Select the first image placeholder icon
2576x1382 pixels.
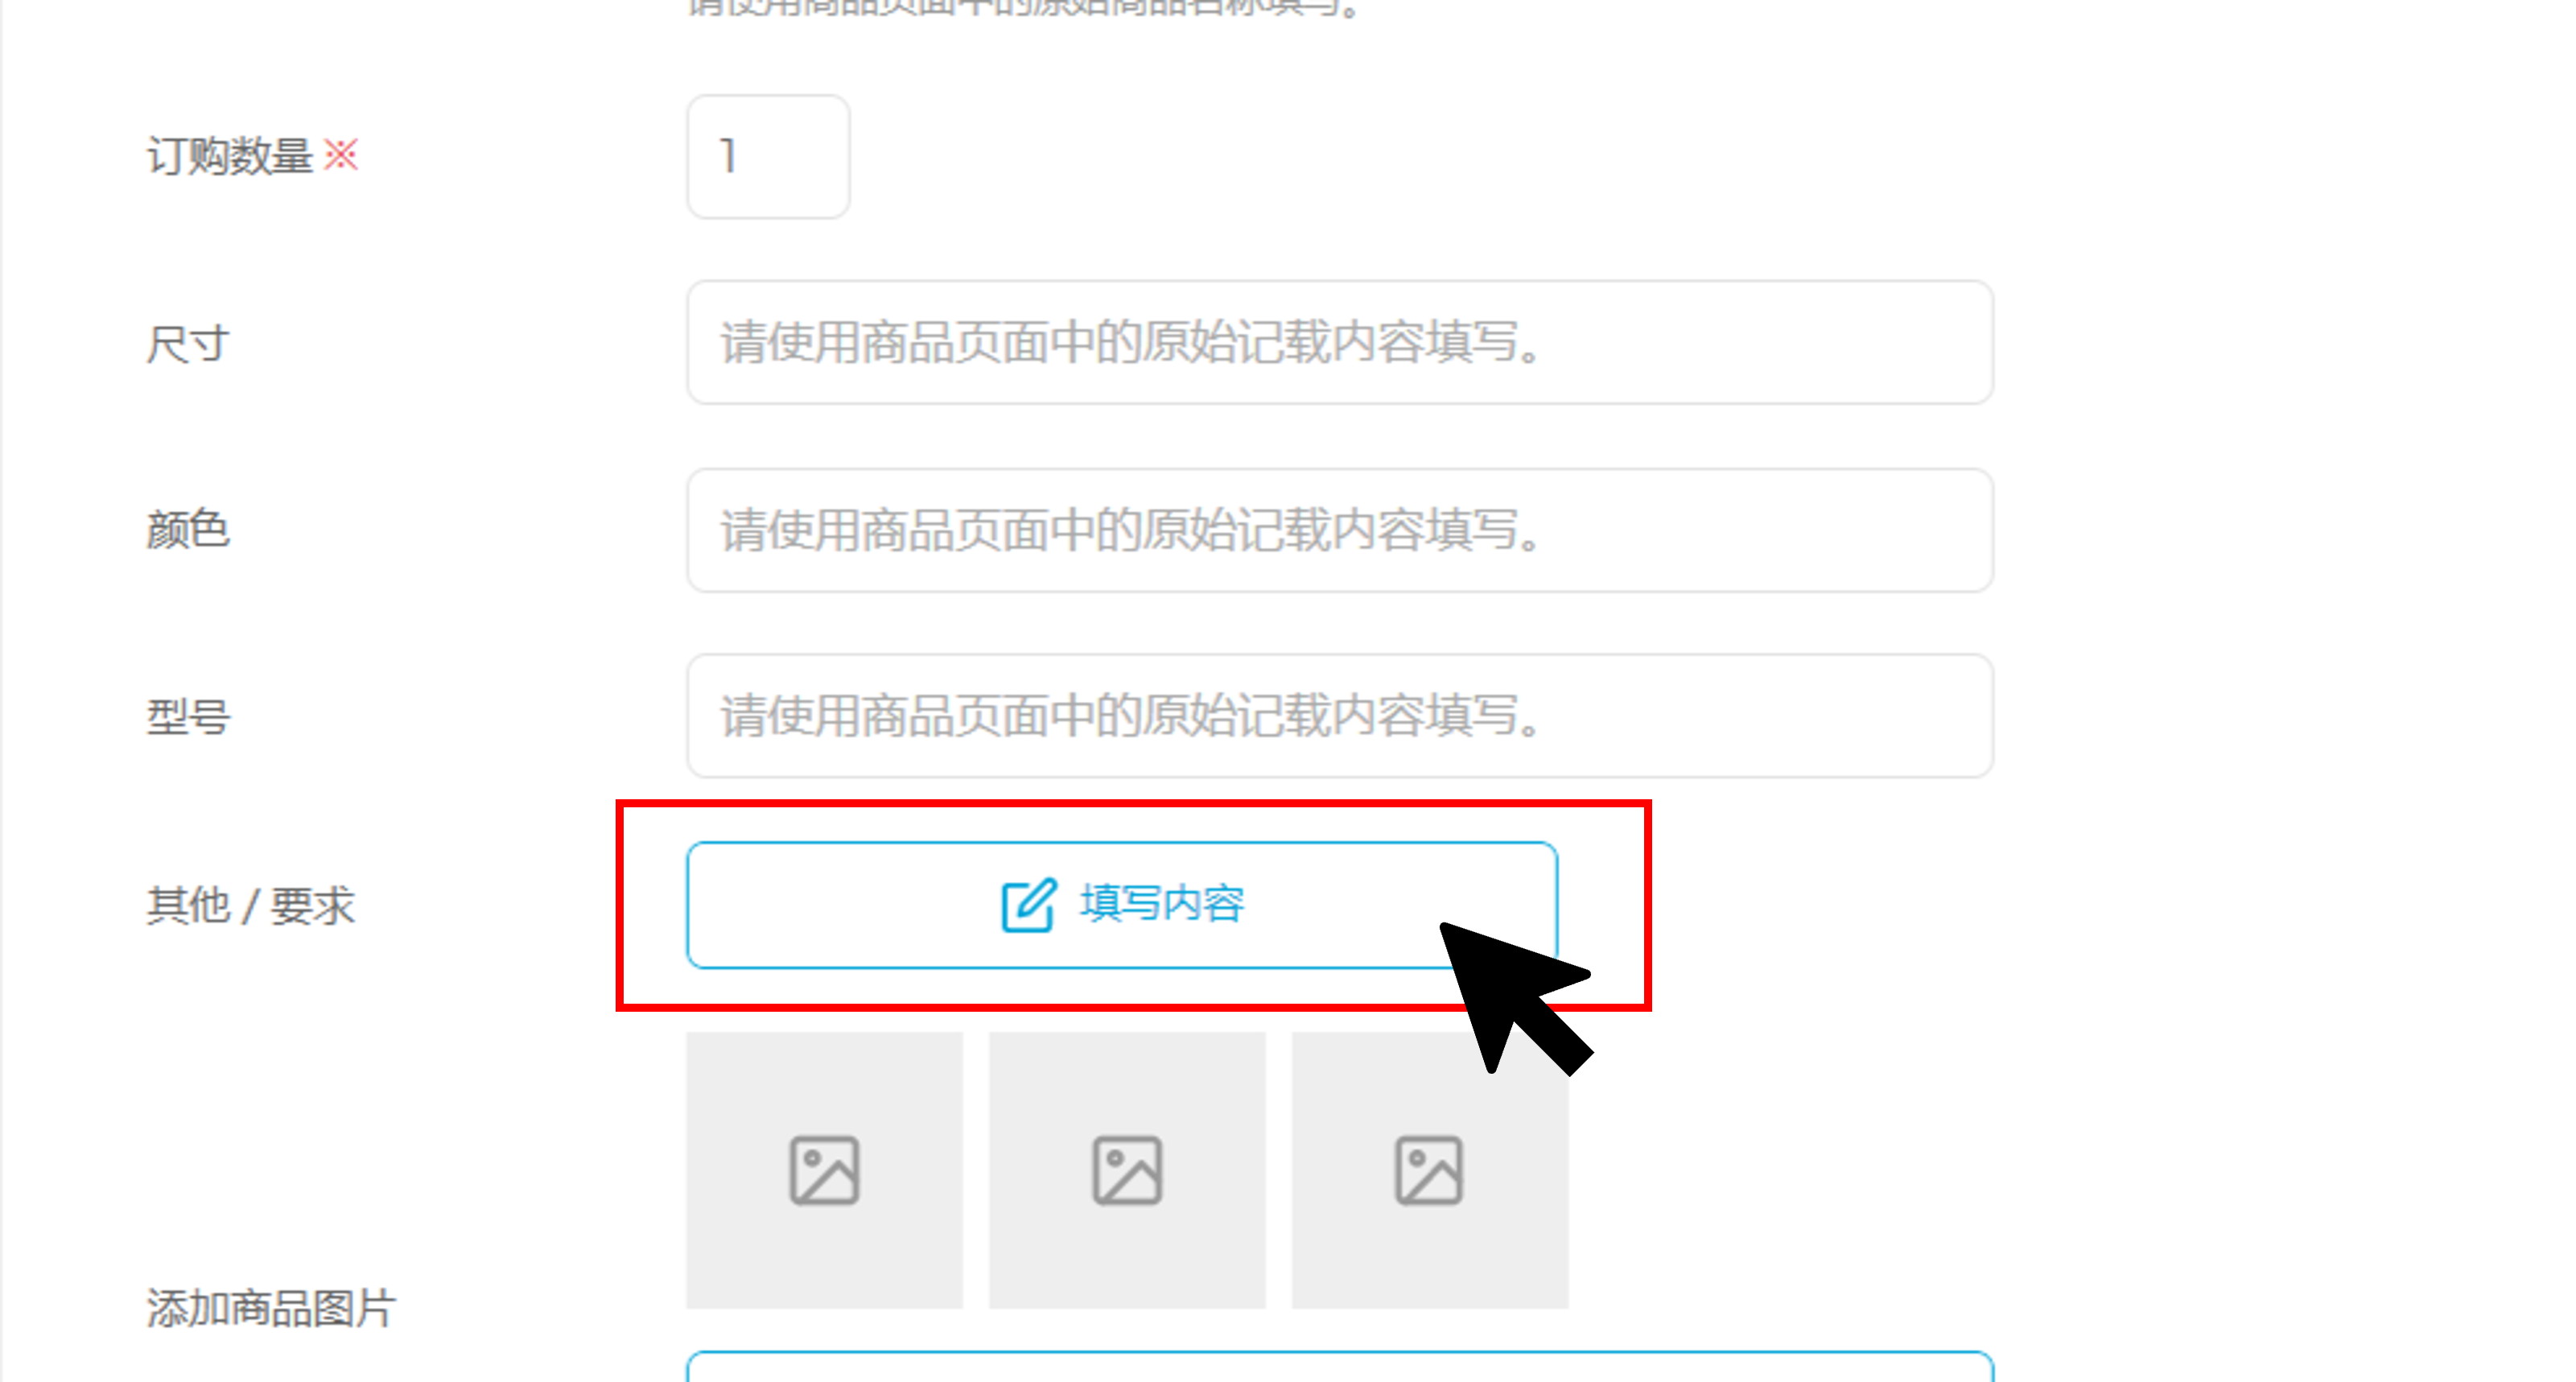tap(824, 1170)
